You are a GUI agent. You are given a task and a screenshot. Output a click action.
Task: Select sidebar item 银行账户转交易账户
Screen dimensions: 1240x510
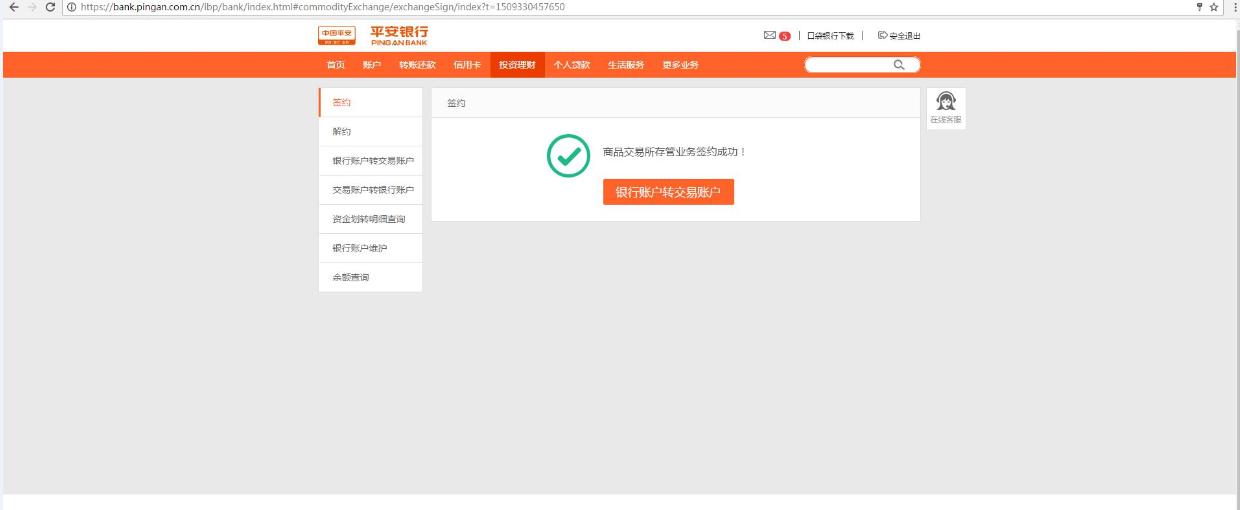pyautogui.click(x=371, y=160)
